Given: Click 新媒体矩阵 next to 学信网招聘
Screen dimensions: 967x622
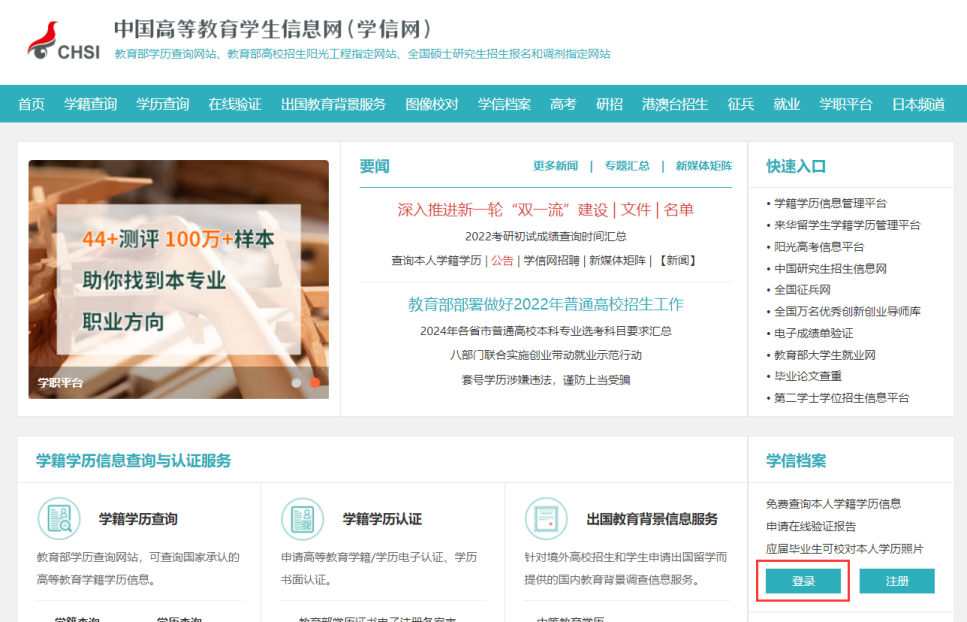Looking at the screenshot, I should [x=617, y=261].
